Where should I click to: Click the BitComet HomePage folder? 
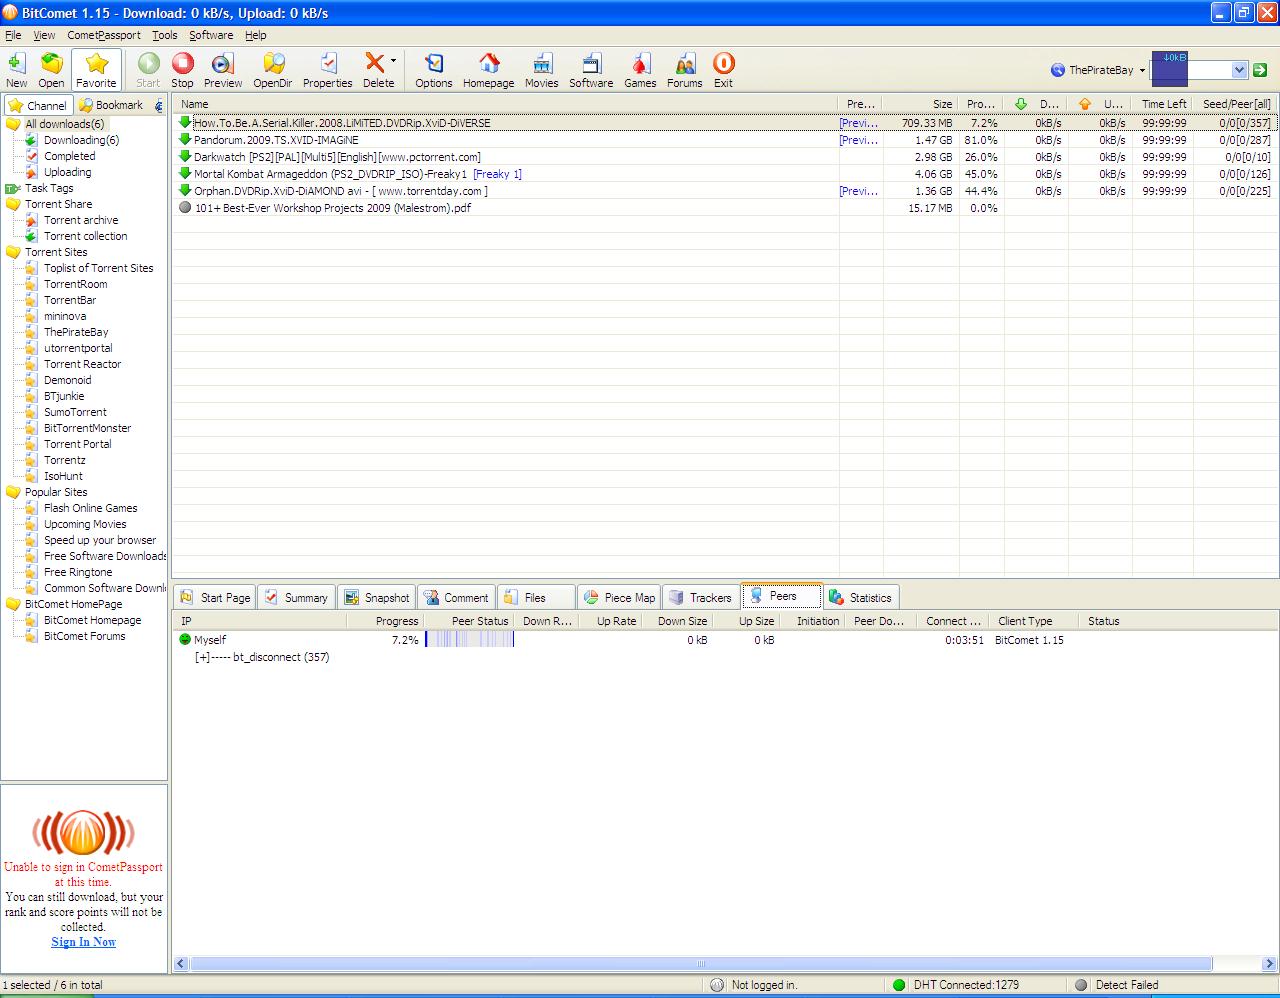coord(73,604)
